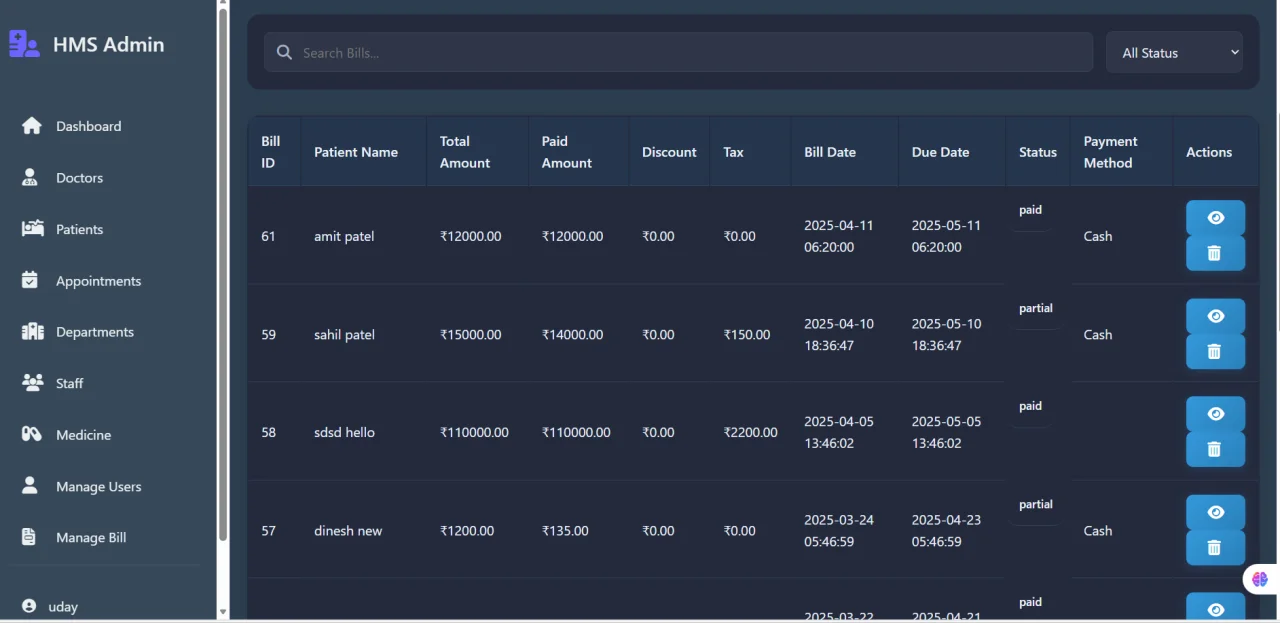The width and height of the screenshot is (1280, 623).
Task: Click the Paid Amount column header
Action: pos(579,152)
